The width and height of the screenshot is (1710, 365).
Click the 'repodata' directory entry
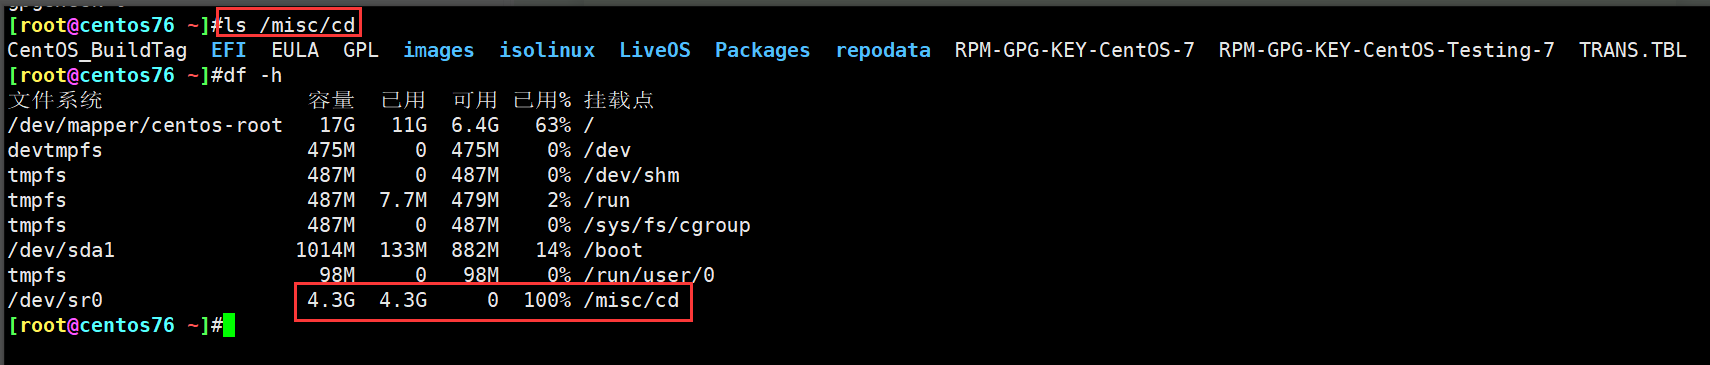pos(883,50)
